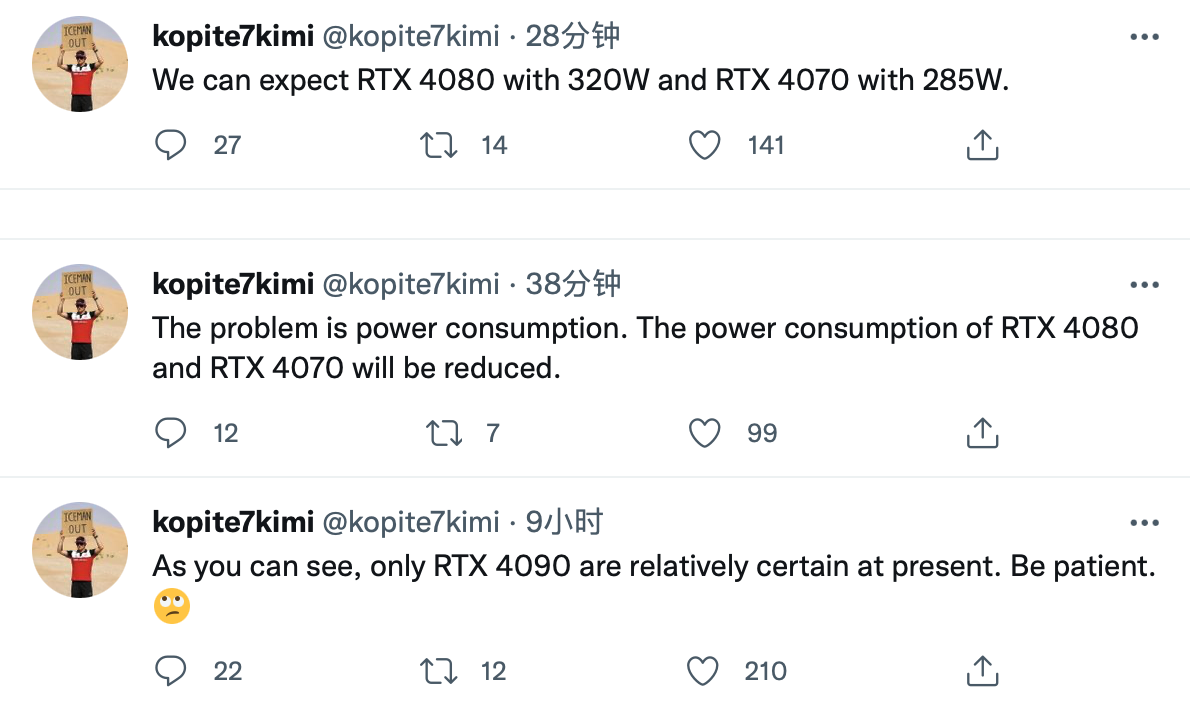Share the RTX 4090 Be patient tweet
1190x706 pixels.
(982, 671)
